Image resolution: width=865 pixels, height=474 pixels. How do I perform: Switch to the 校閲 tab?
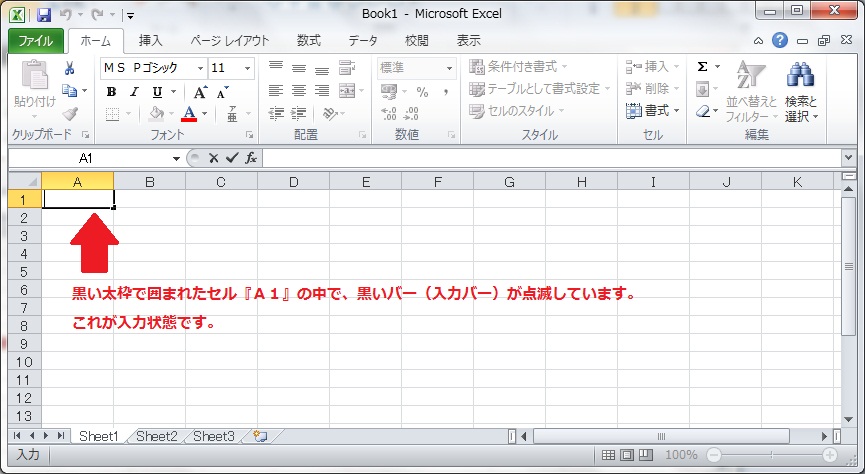(417, 41)
